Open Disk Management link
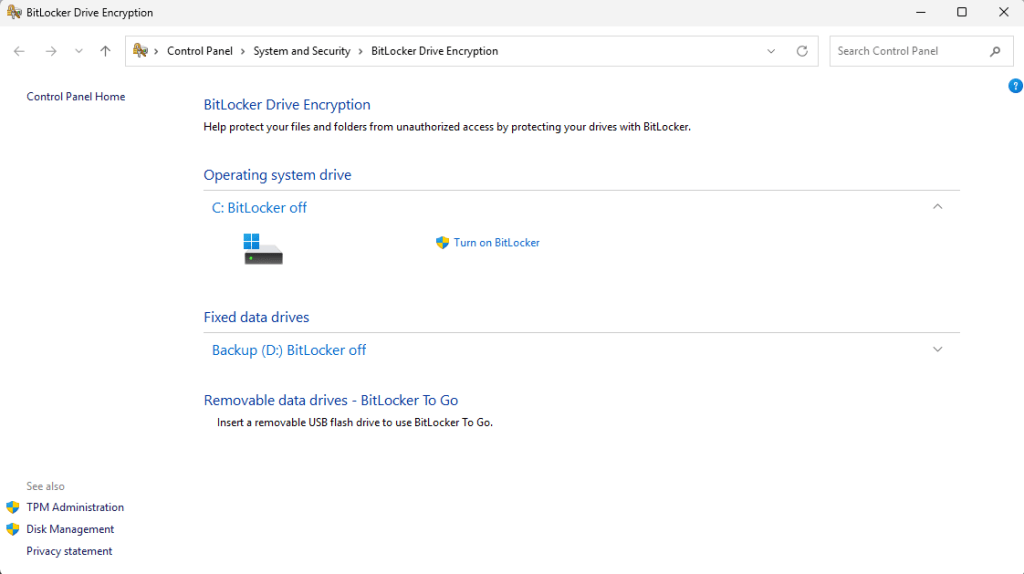The height and width of the screenshot is (574, 1024). point(70,529)
